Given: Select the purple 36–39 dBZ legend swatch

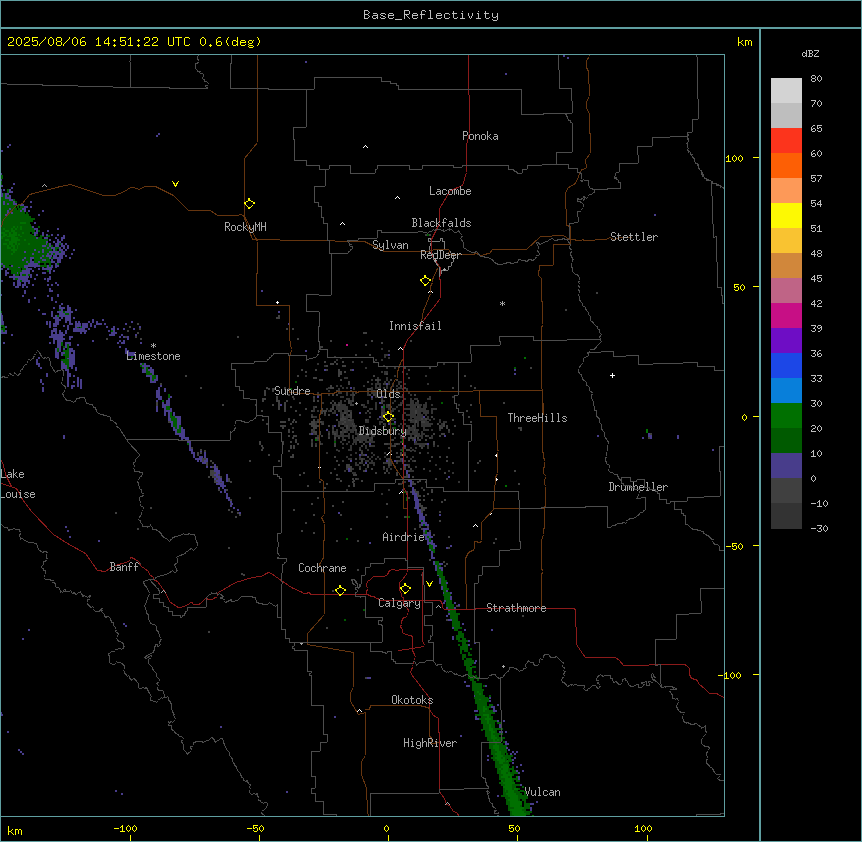Looking at the screenshot, I should click(x=786, y=340).
